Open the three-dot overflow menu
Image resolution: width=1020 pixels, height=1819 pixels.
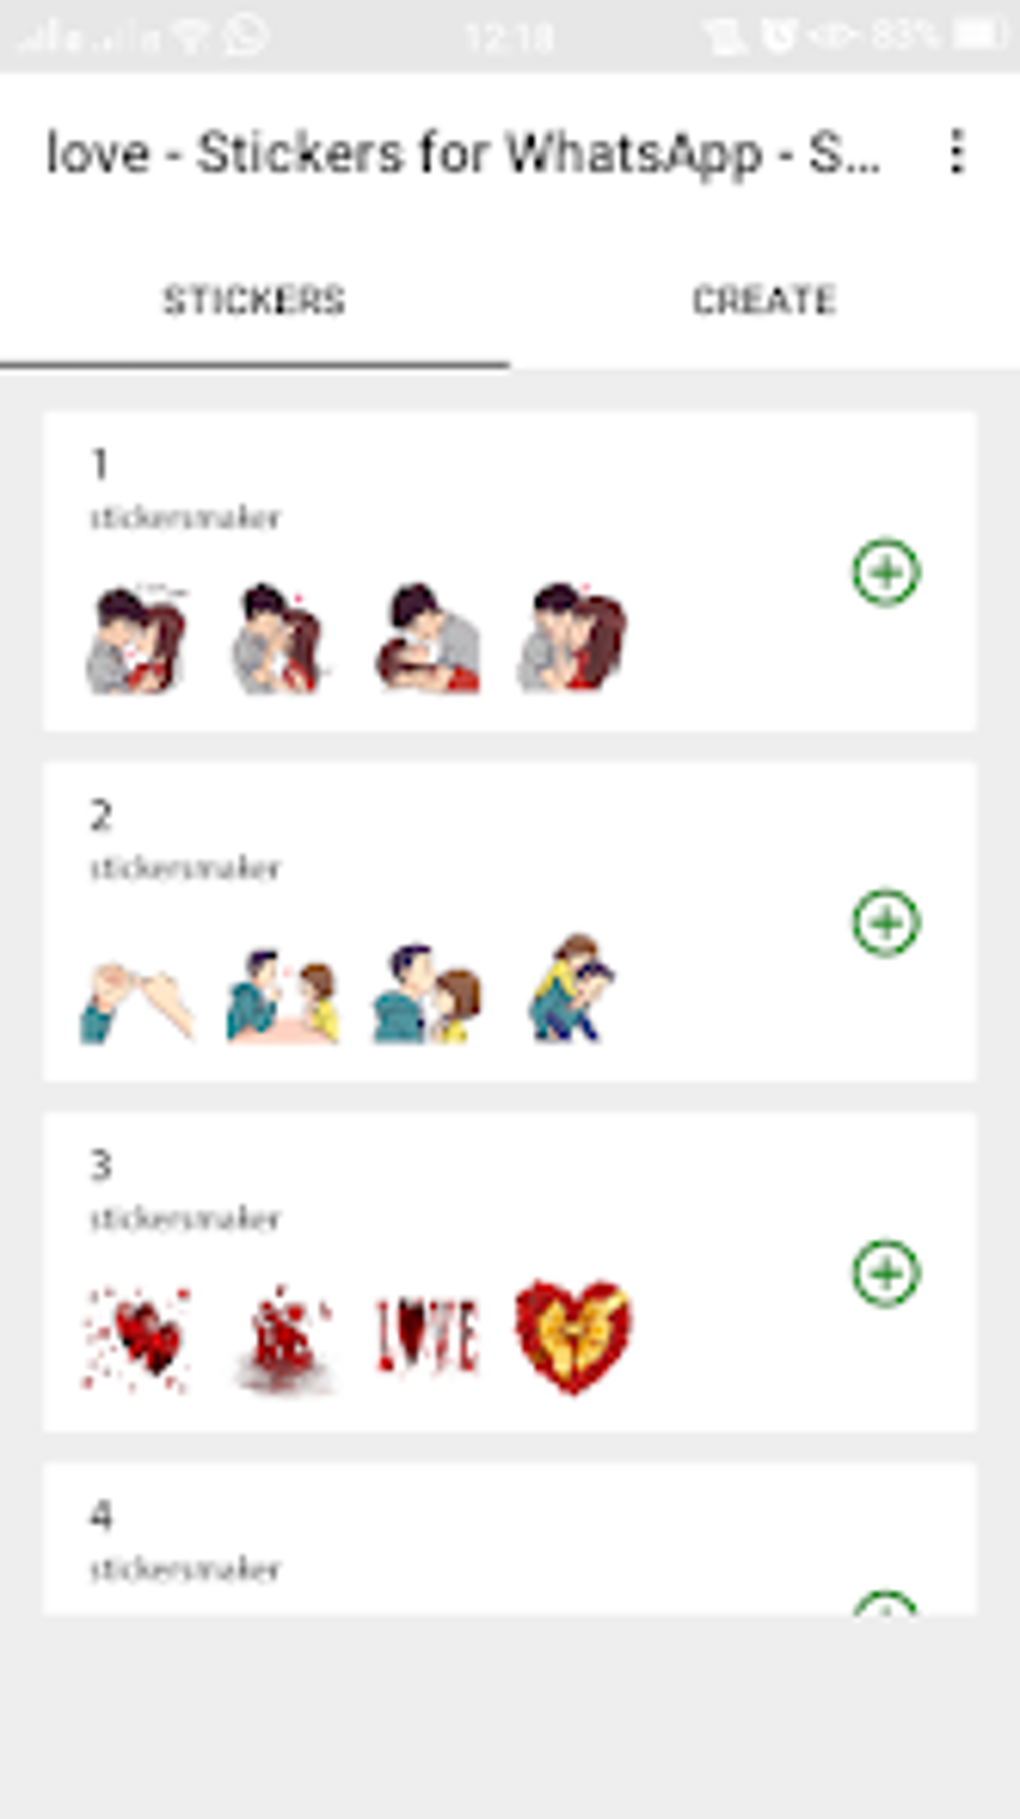(957, 152)
